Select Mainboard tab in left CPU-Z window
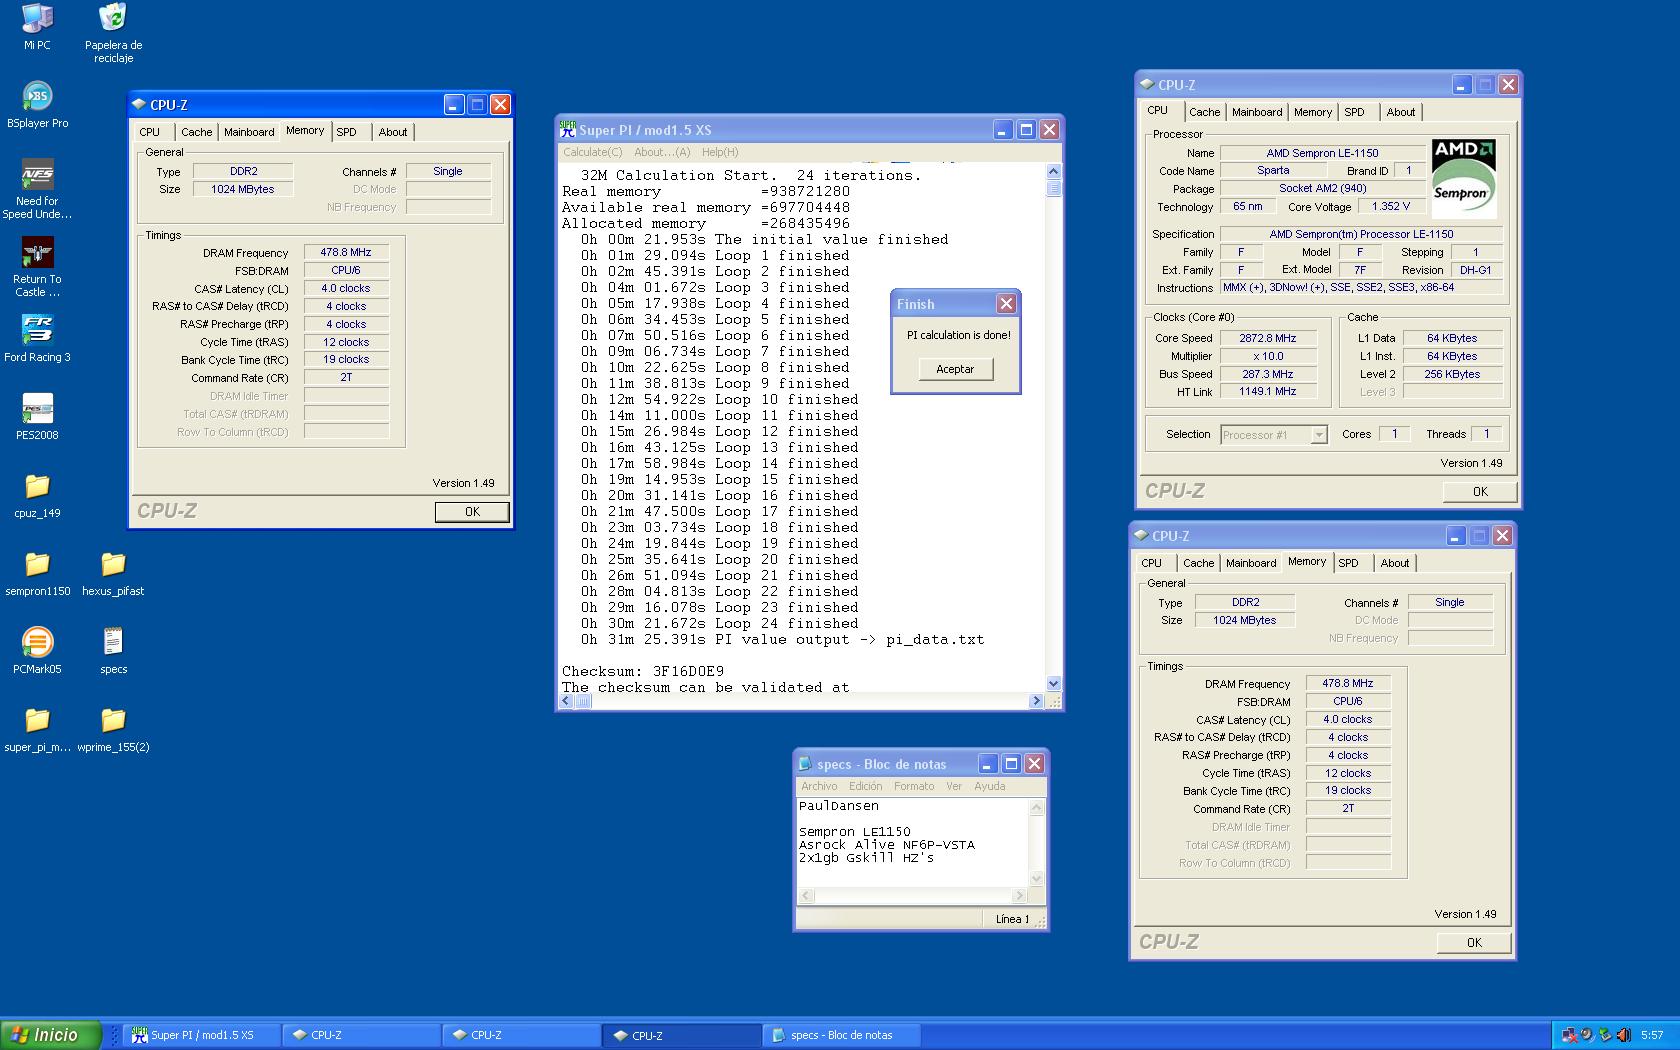1680x1050 pixels. click(x=249, y=132)
